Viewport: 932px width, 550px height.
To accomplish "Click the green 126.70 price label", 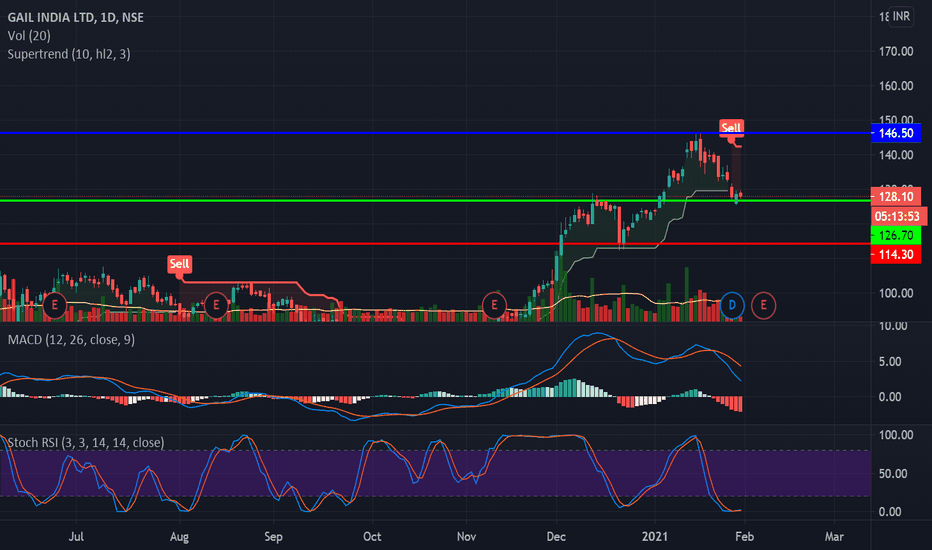I will coord(896,235).
